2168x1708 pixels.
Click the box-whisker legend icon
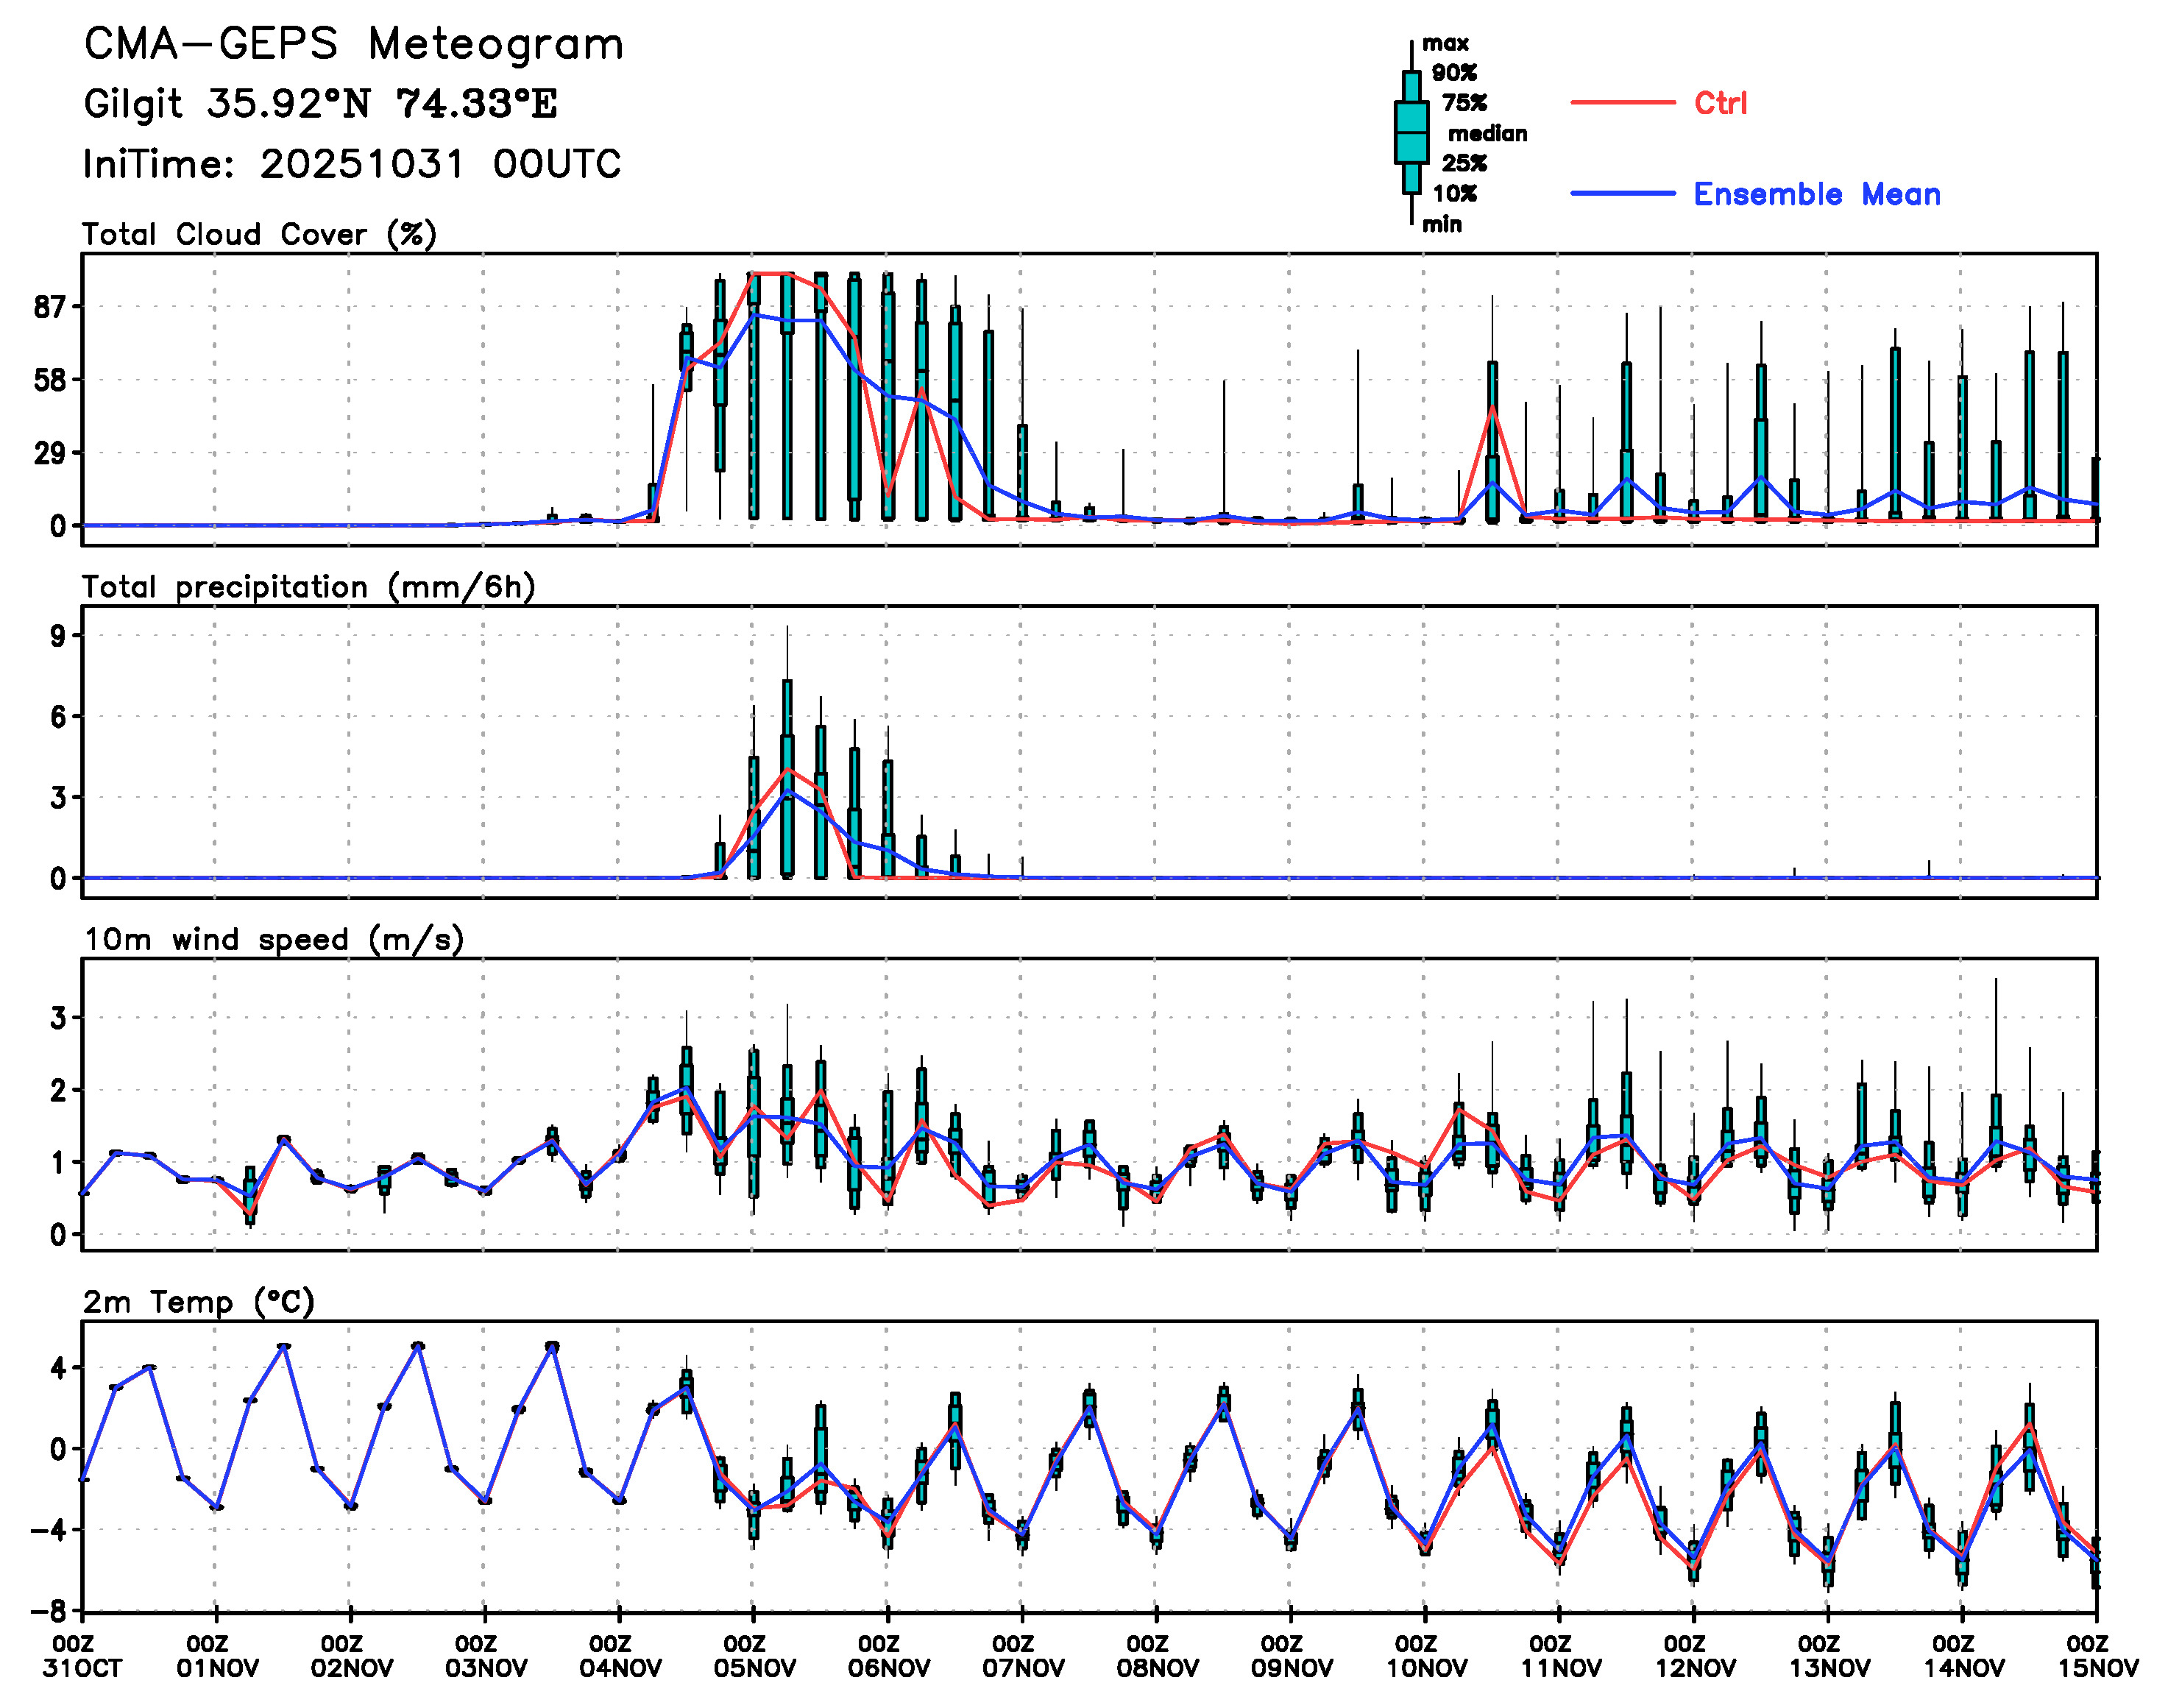(1411, 132)
